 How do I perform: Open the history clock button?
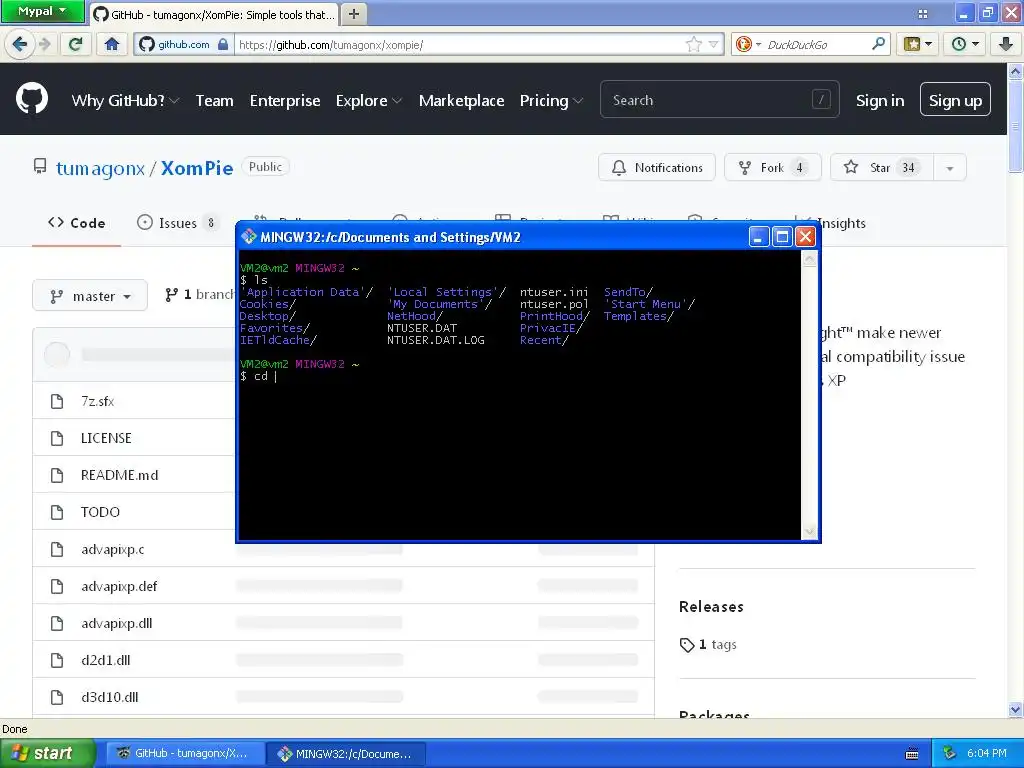click(x=965, y=44)
